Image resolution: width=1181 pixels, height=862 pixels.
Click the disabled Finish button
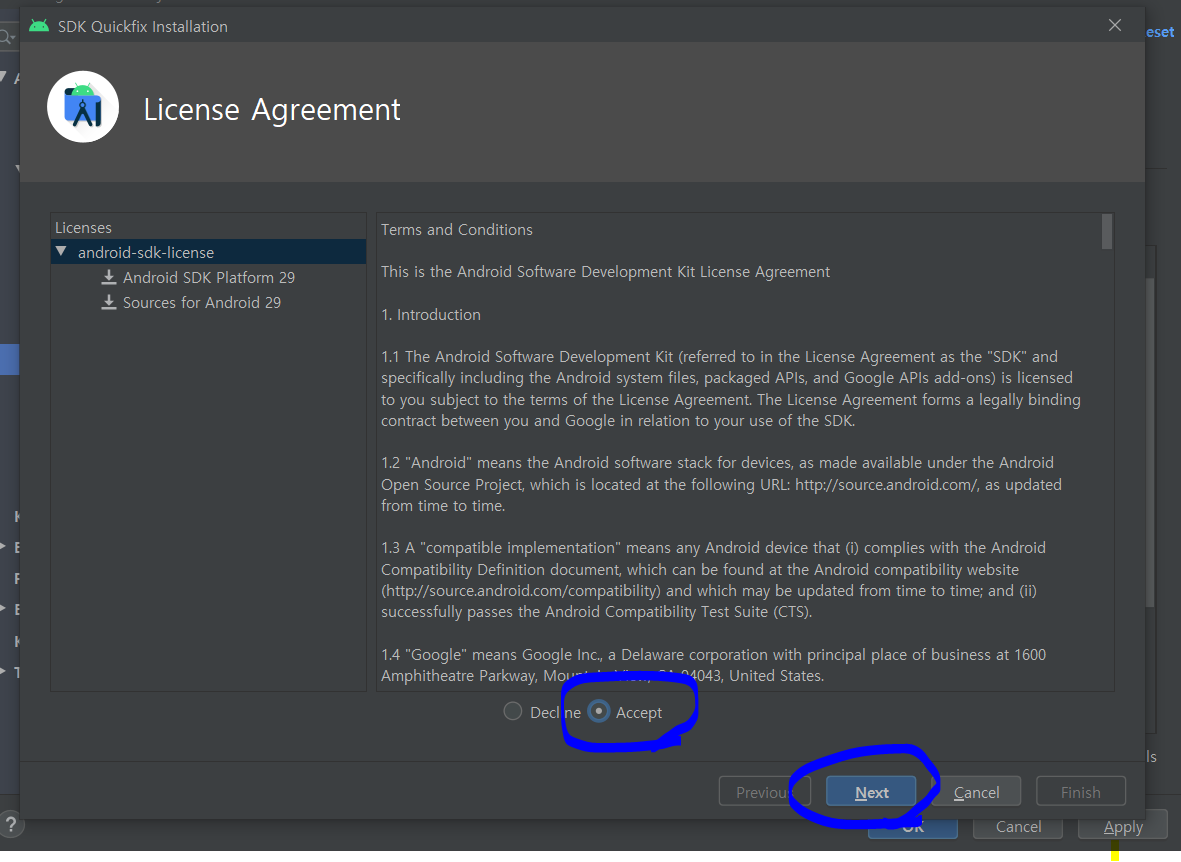coord(1081,792)
